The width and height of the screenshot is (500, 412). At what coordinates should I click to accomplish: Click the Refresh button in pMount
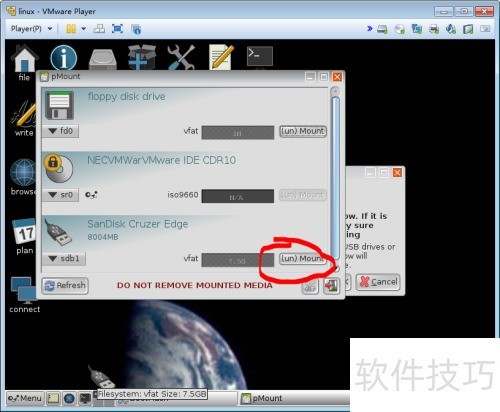[65, 286]
